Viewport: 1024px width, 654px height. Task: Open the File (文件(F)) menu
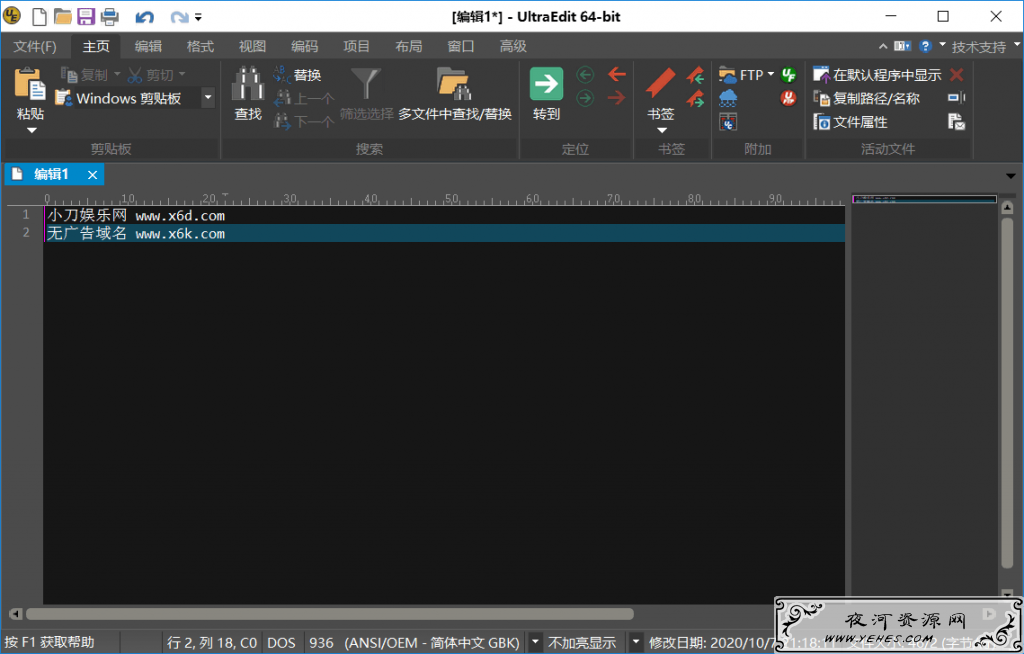tap(35, 46)
